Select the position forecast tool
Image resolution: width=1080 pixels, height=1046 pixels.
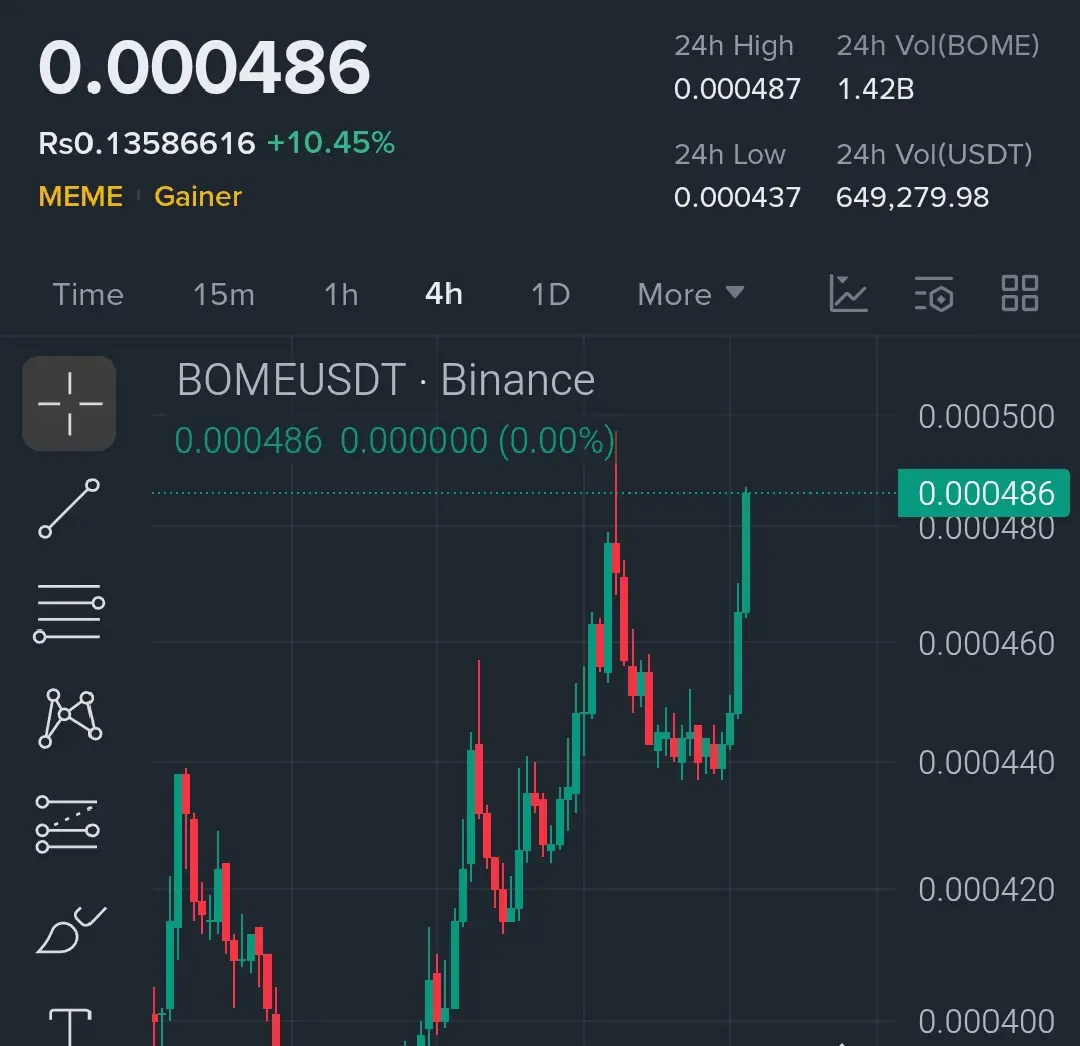(68, 824)
